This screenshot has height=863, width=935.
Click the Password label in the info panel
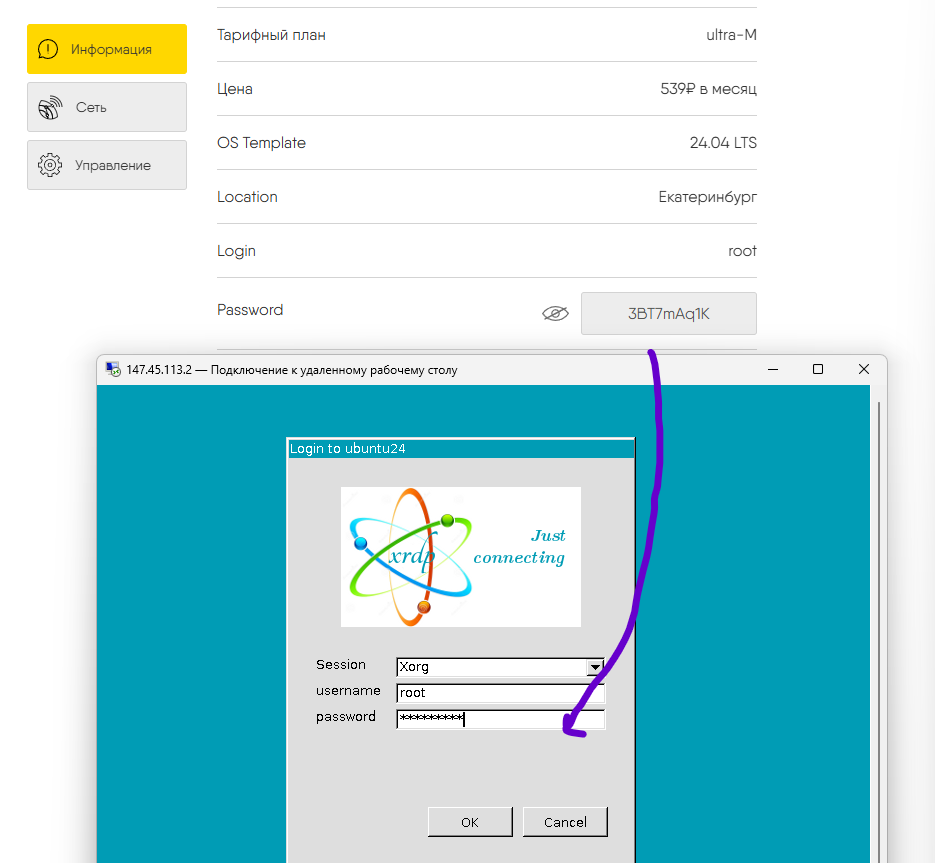coord(250,310)
